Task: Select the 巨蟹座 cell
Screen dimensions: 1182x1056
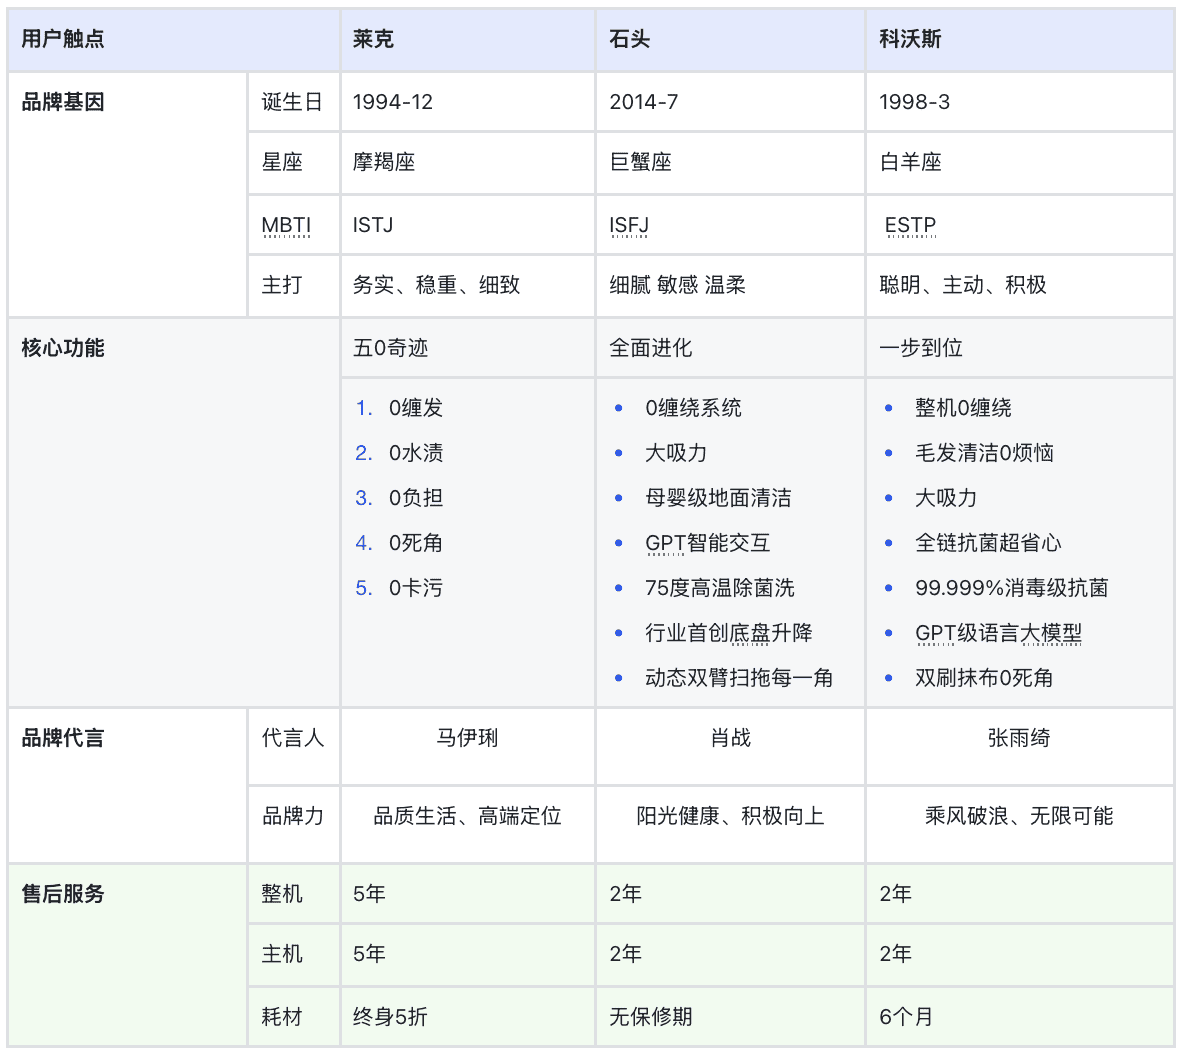Action: tap(730, 163)
